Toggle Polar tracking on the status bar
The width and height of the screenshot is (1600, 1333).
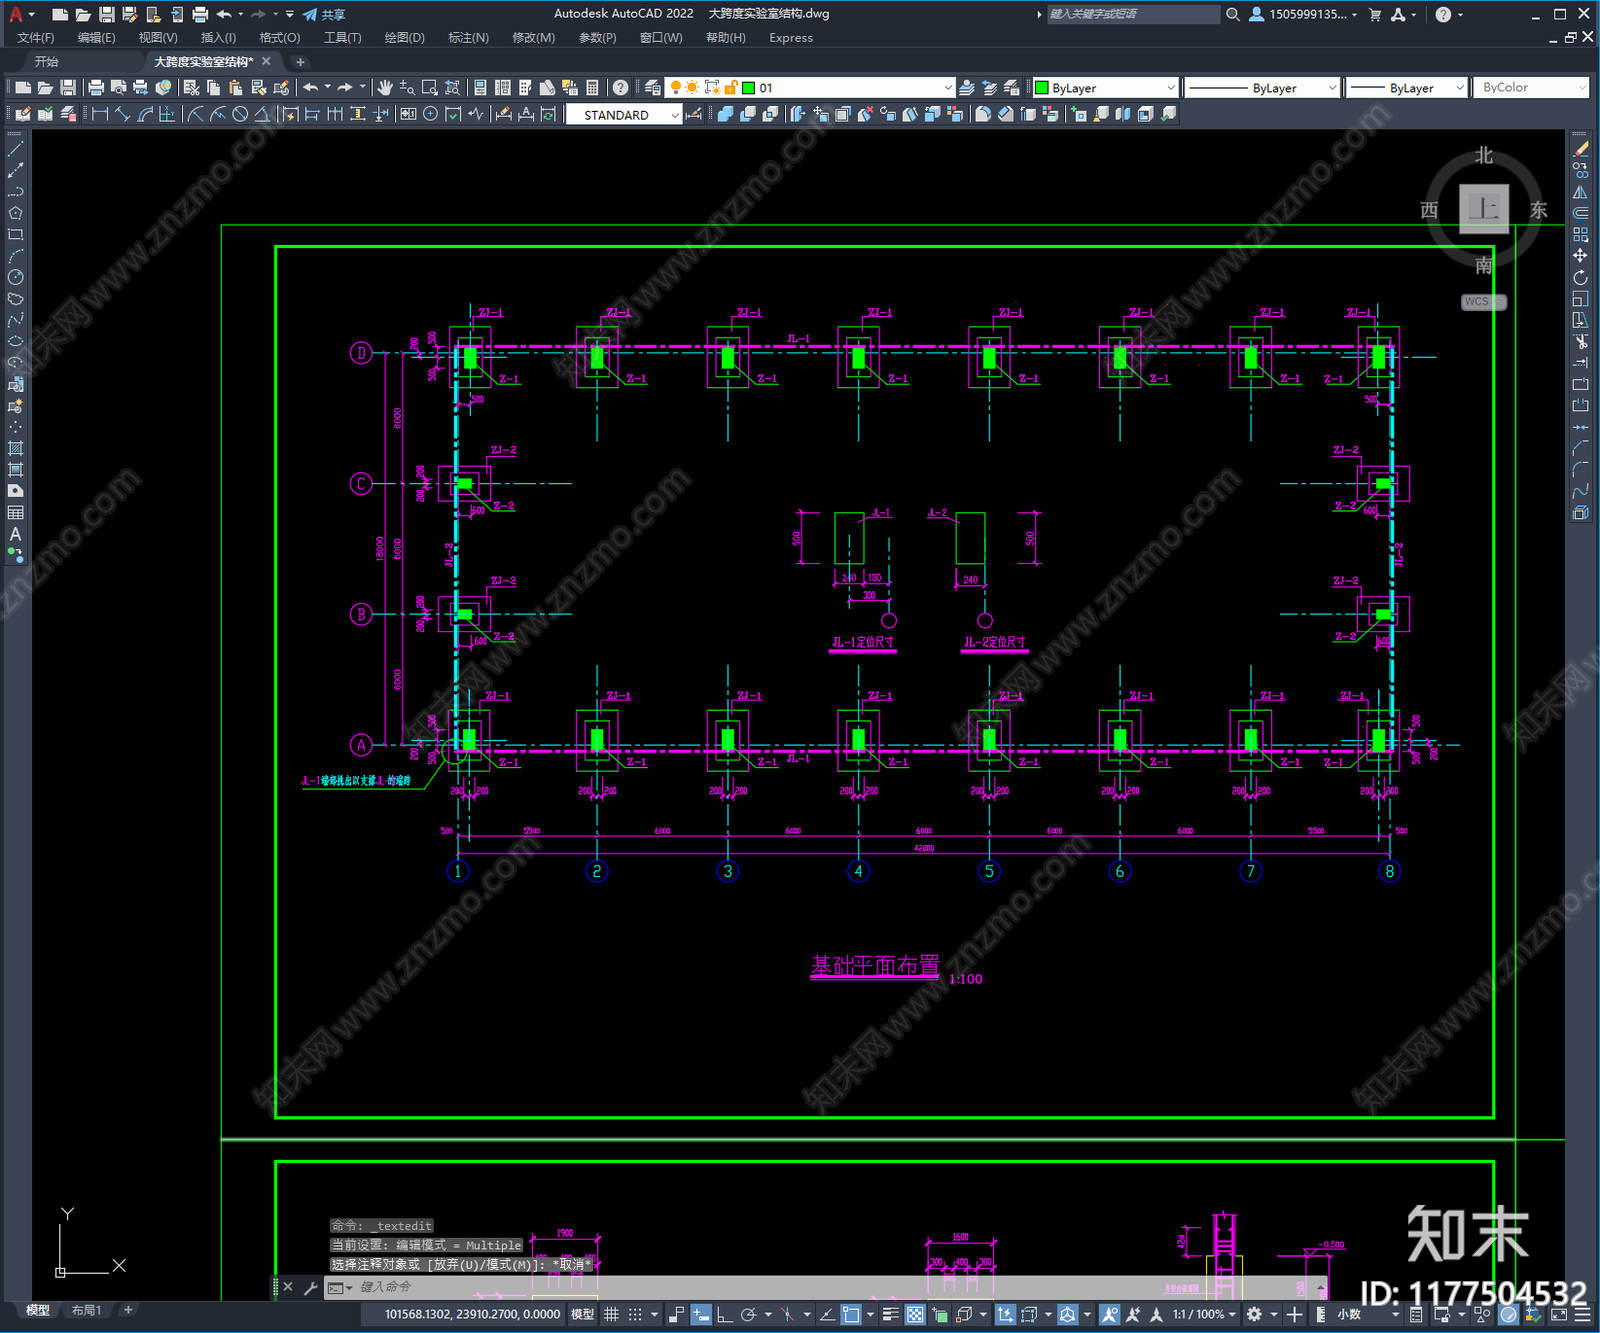click(748, 1314)
